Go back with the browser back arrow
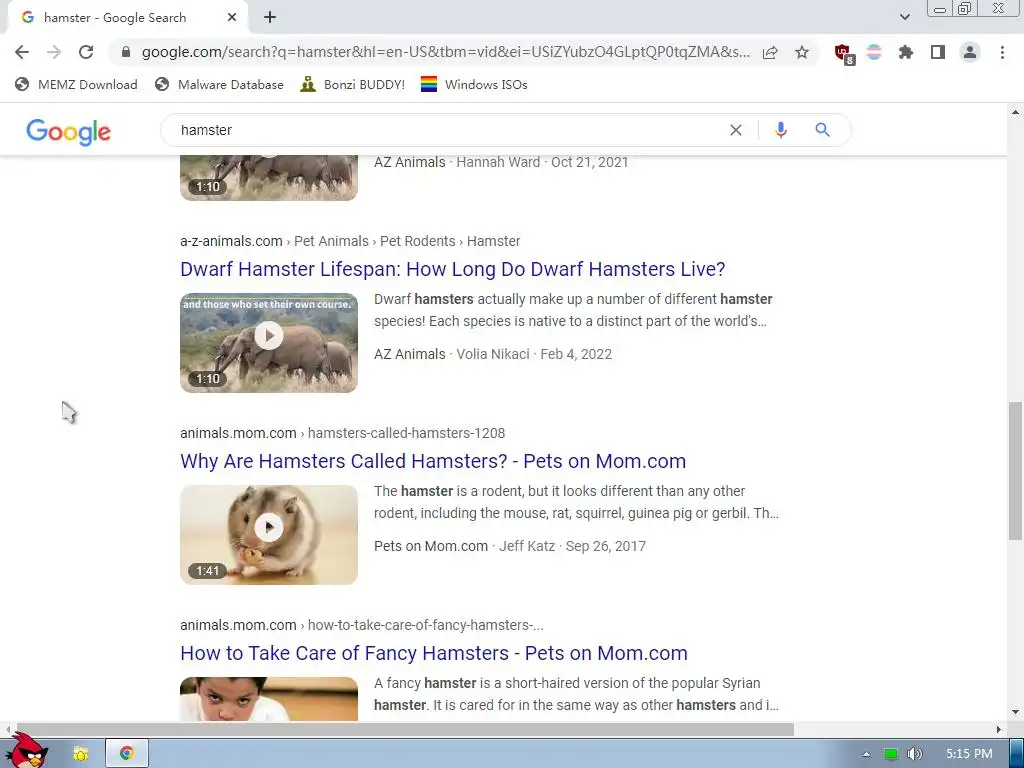Screen dimensions: 1024x768 click(x=22, y=52)
